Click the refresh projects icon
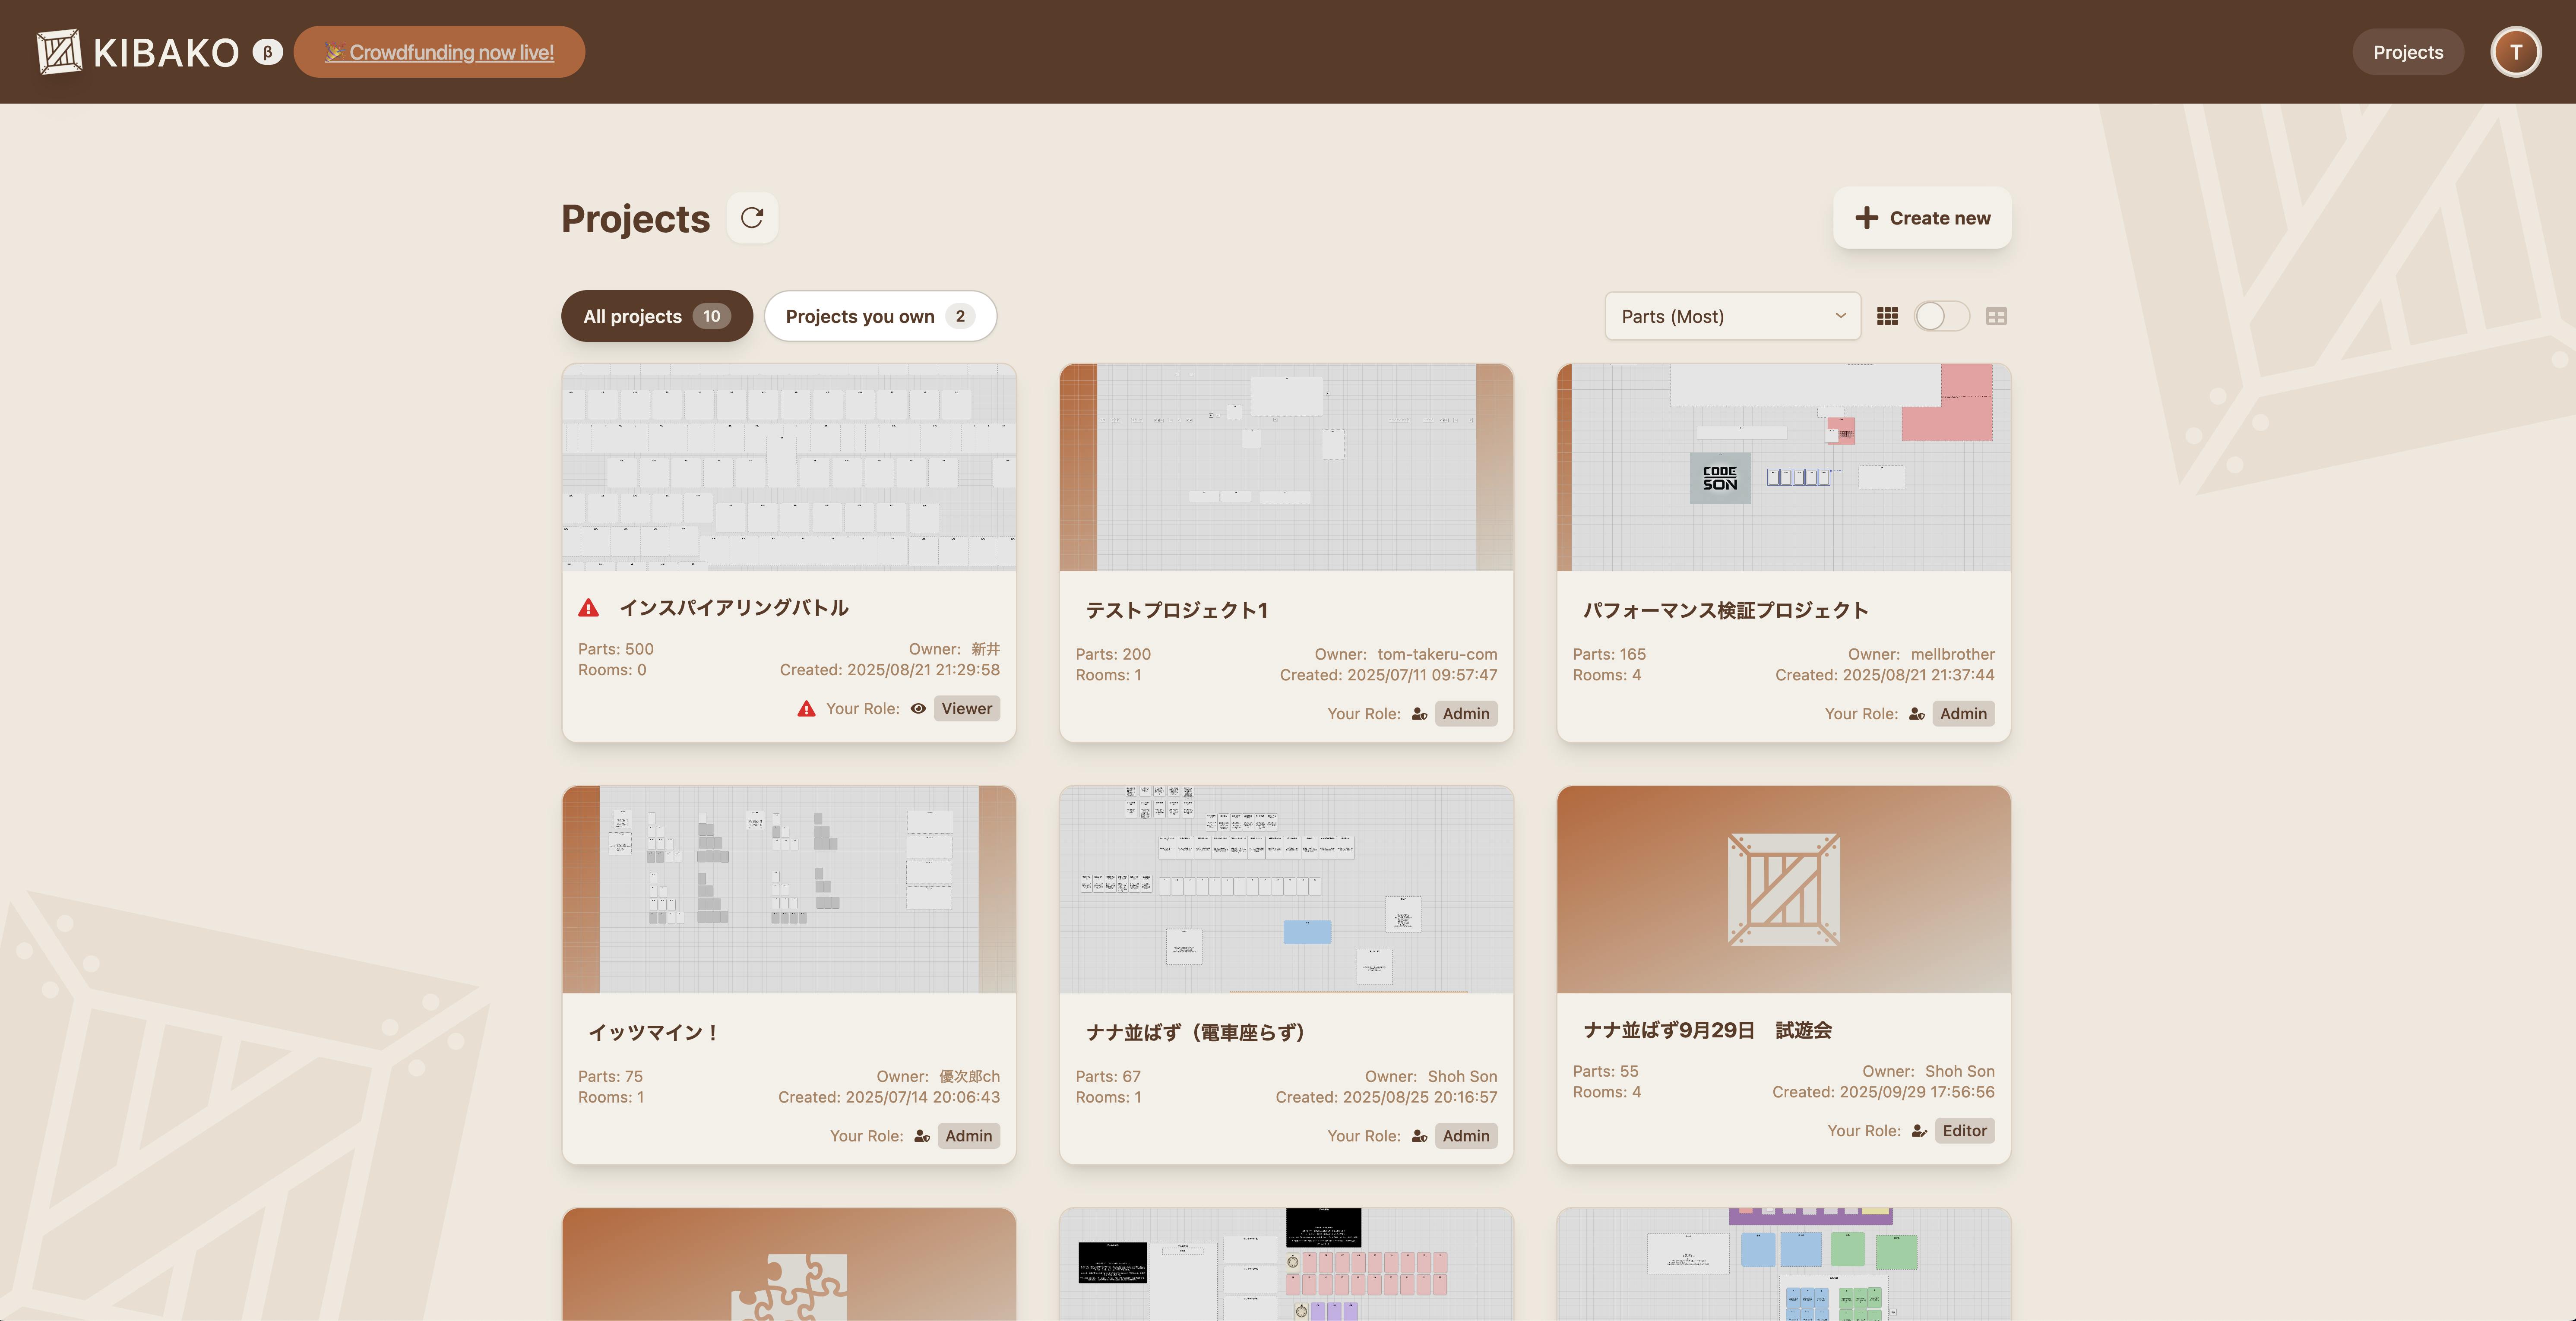This screenshot has height=1321, width=2576. [x=752, y=217]
